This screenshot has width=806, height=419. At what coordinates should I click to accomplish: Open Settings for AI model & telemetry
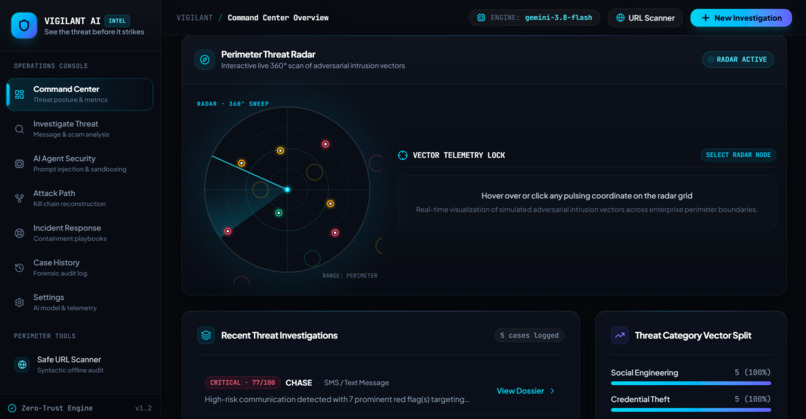[x=80, y=302]
